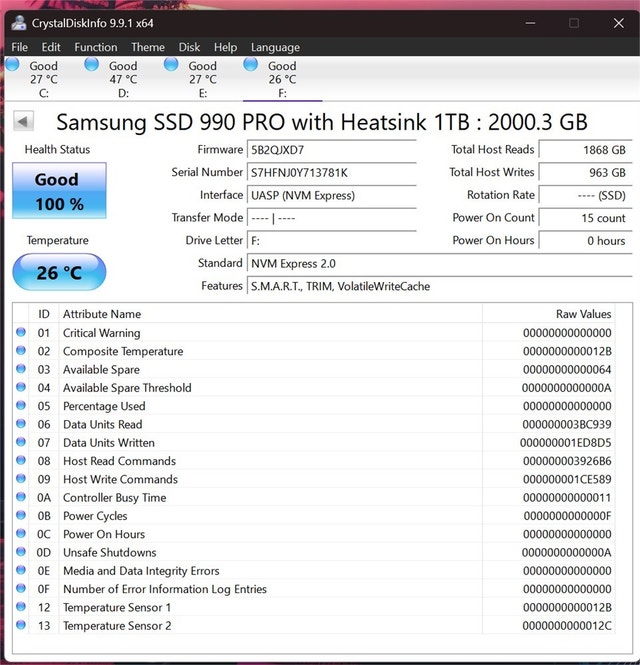The height and width of the screenshot is (665, 640).
Task: Click the blue health icon for drive D:
Action: (x=92, y=65)
